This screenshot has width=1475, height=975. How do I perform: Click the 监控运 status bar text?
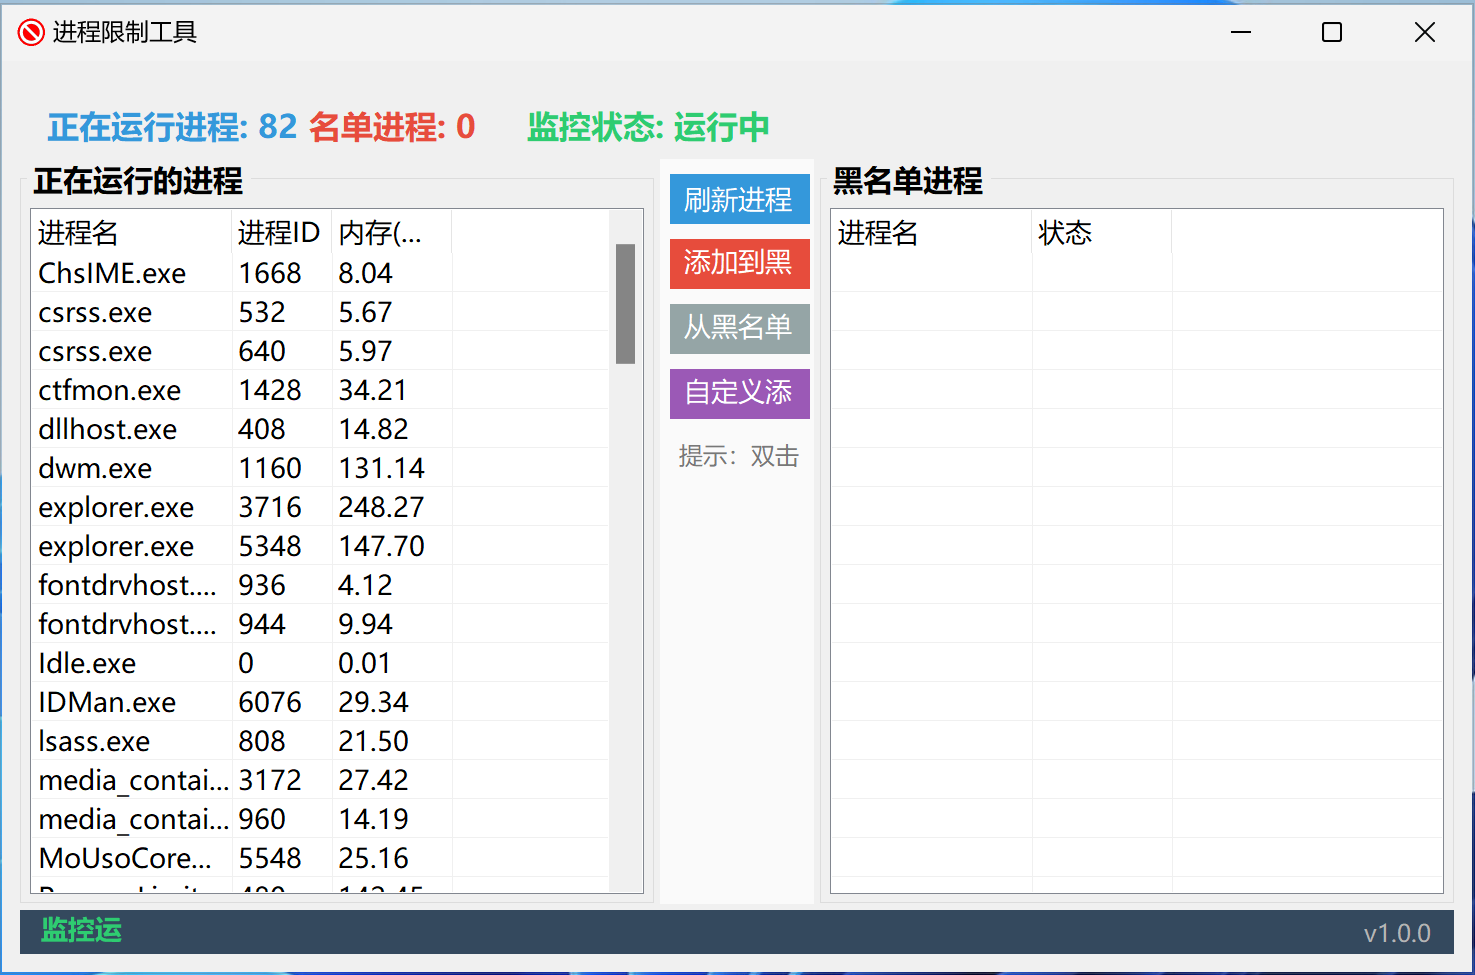(x=81, y=930)
